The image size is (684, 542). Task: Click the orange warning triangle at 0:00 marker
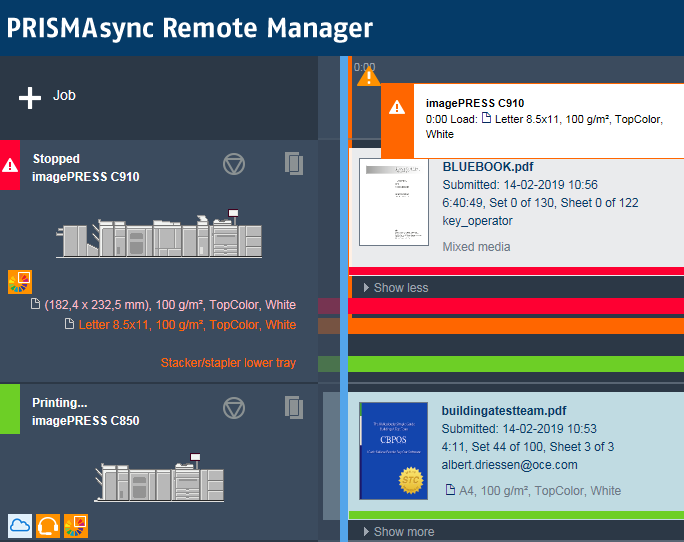[x=369, y=77]
